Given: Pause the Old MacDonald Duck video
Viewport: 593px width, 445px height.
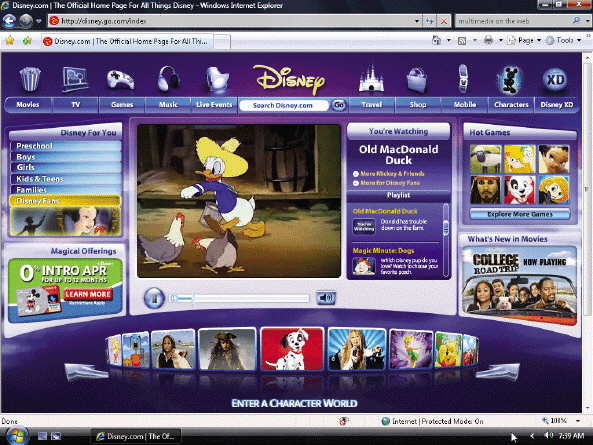Looking at the screenshot, I should pos(154,298).
